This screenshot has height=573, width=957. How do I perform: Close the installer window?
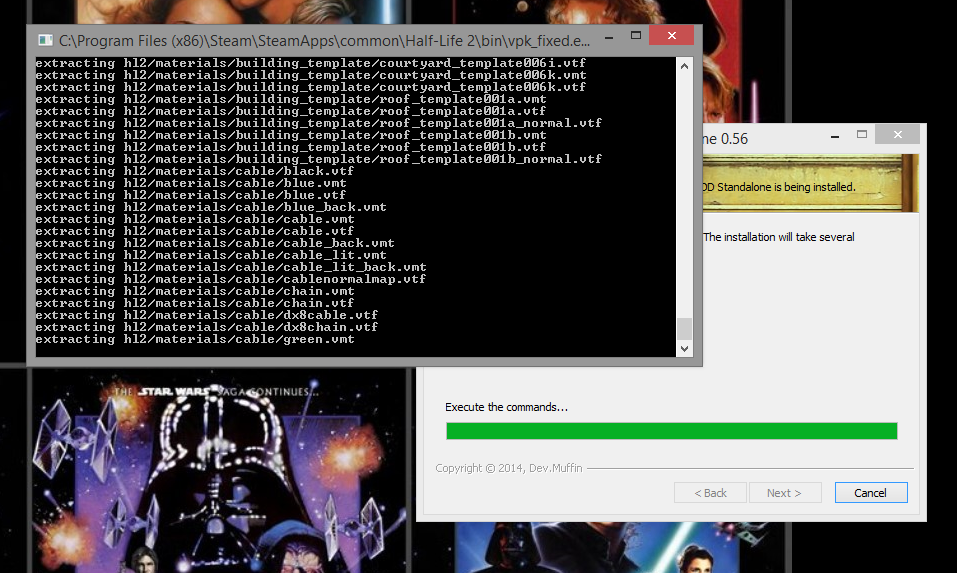point(897,134)
